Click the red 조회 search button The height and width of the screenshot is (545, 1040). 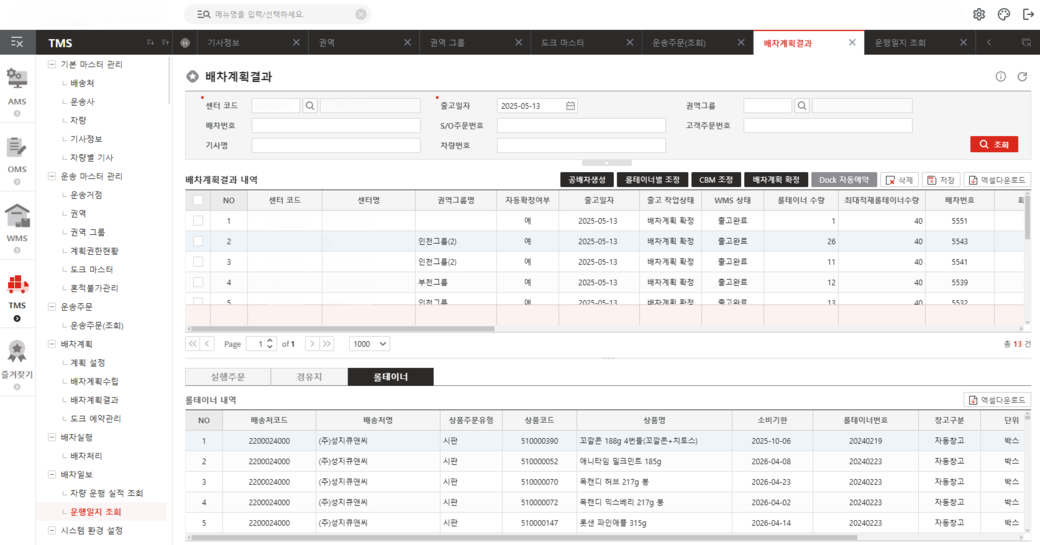(x=994, y=144)
